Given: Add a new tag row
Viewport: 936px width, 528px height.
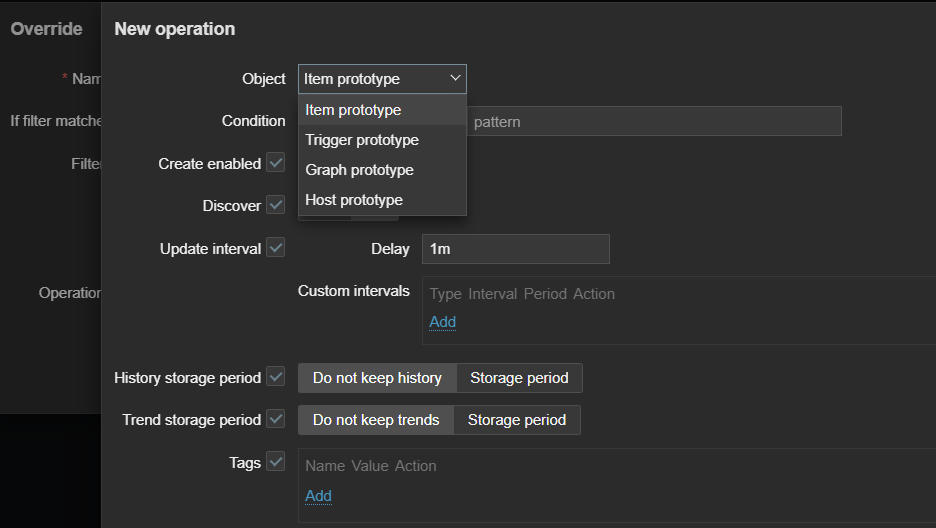Looking at the screenshot, I should (x=318, y=496).
